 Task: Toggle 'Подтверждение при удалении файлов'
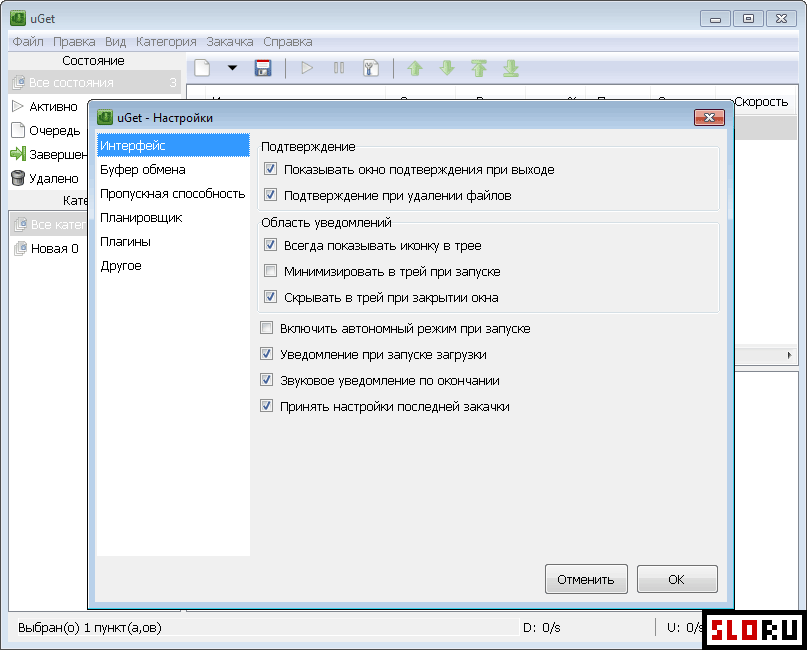click(270, 195)
